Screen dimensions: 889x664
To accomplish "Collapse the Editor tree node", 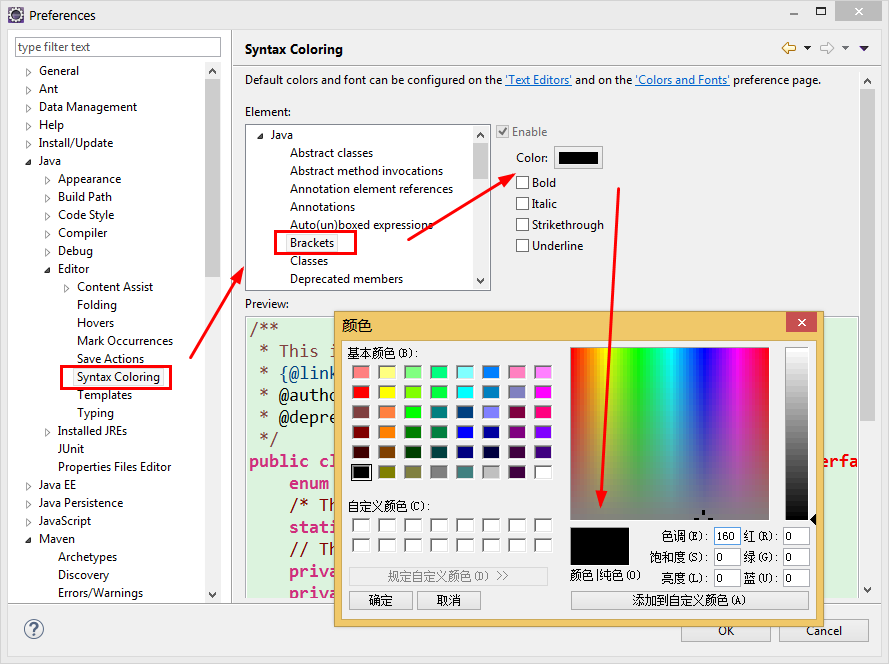I will tap(48, 270).
